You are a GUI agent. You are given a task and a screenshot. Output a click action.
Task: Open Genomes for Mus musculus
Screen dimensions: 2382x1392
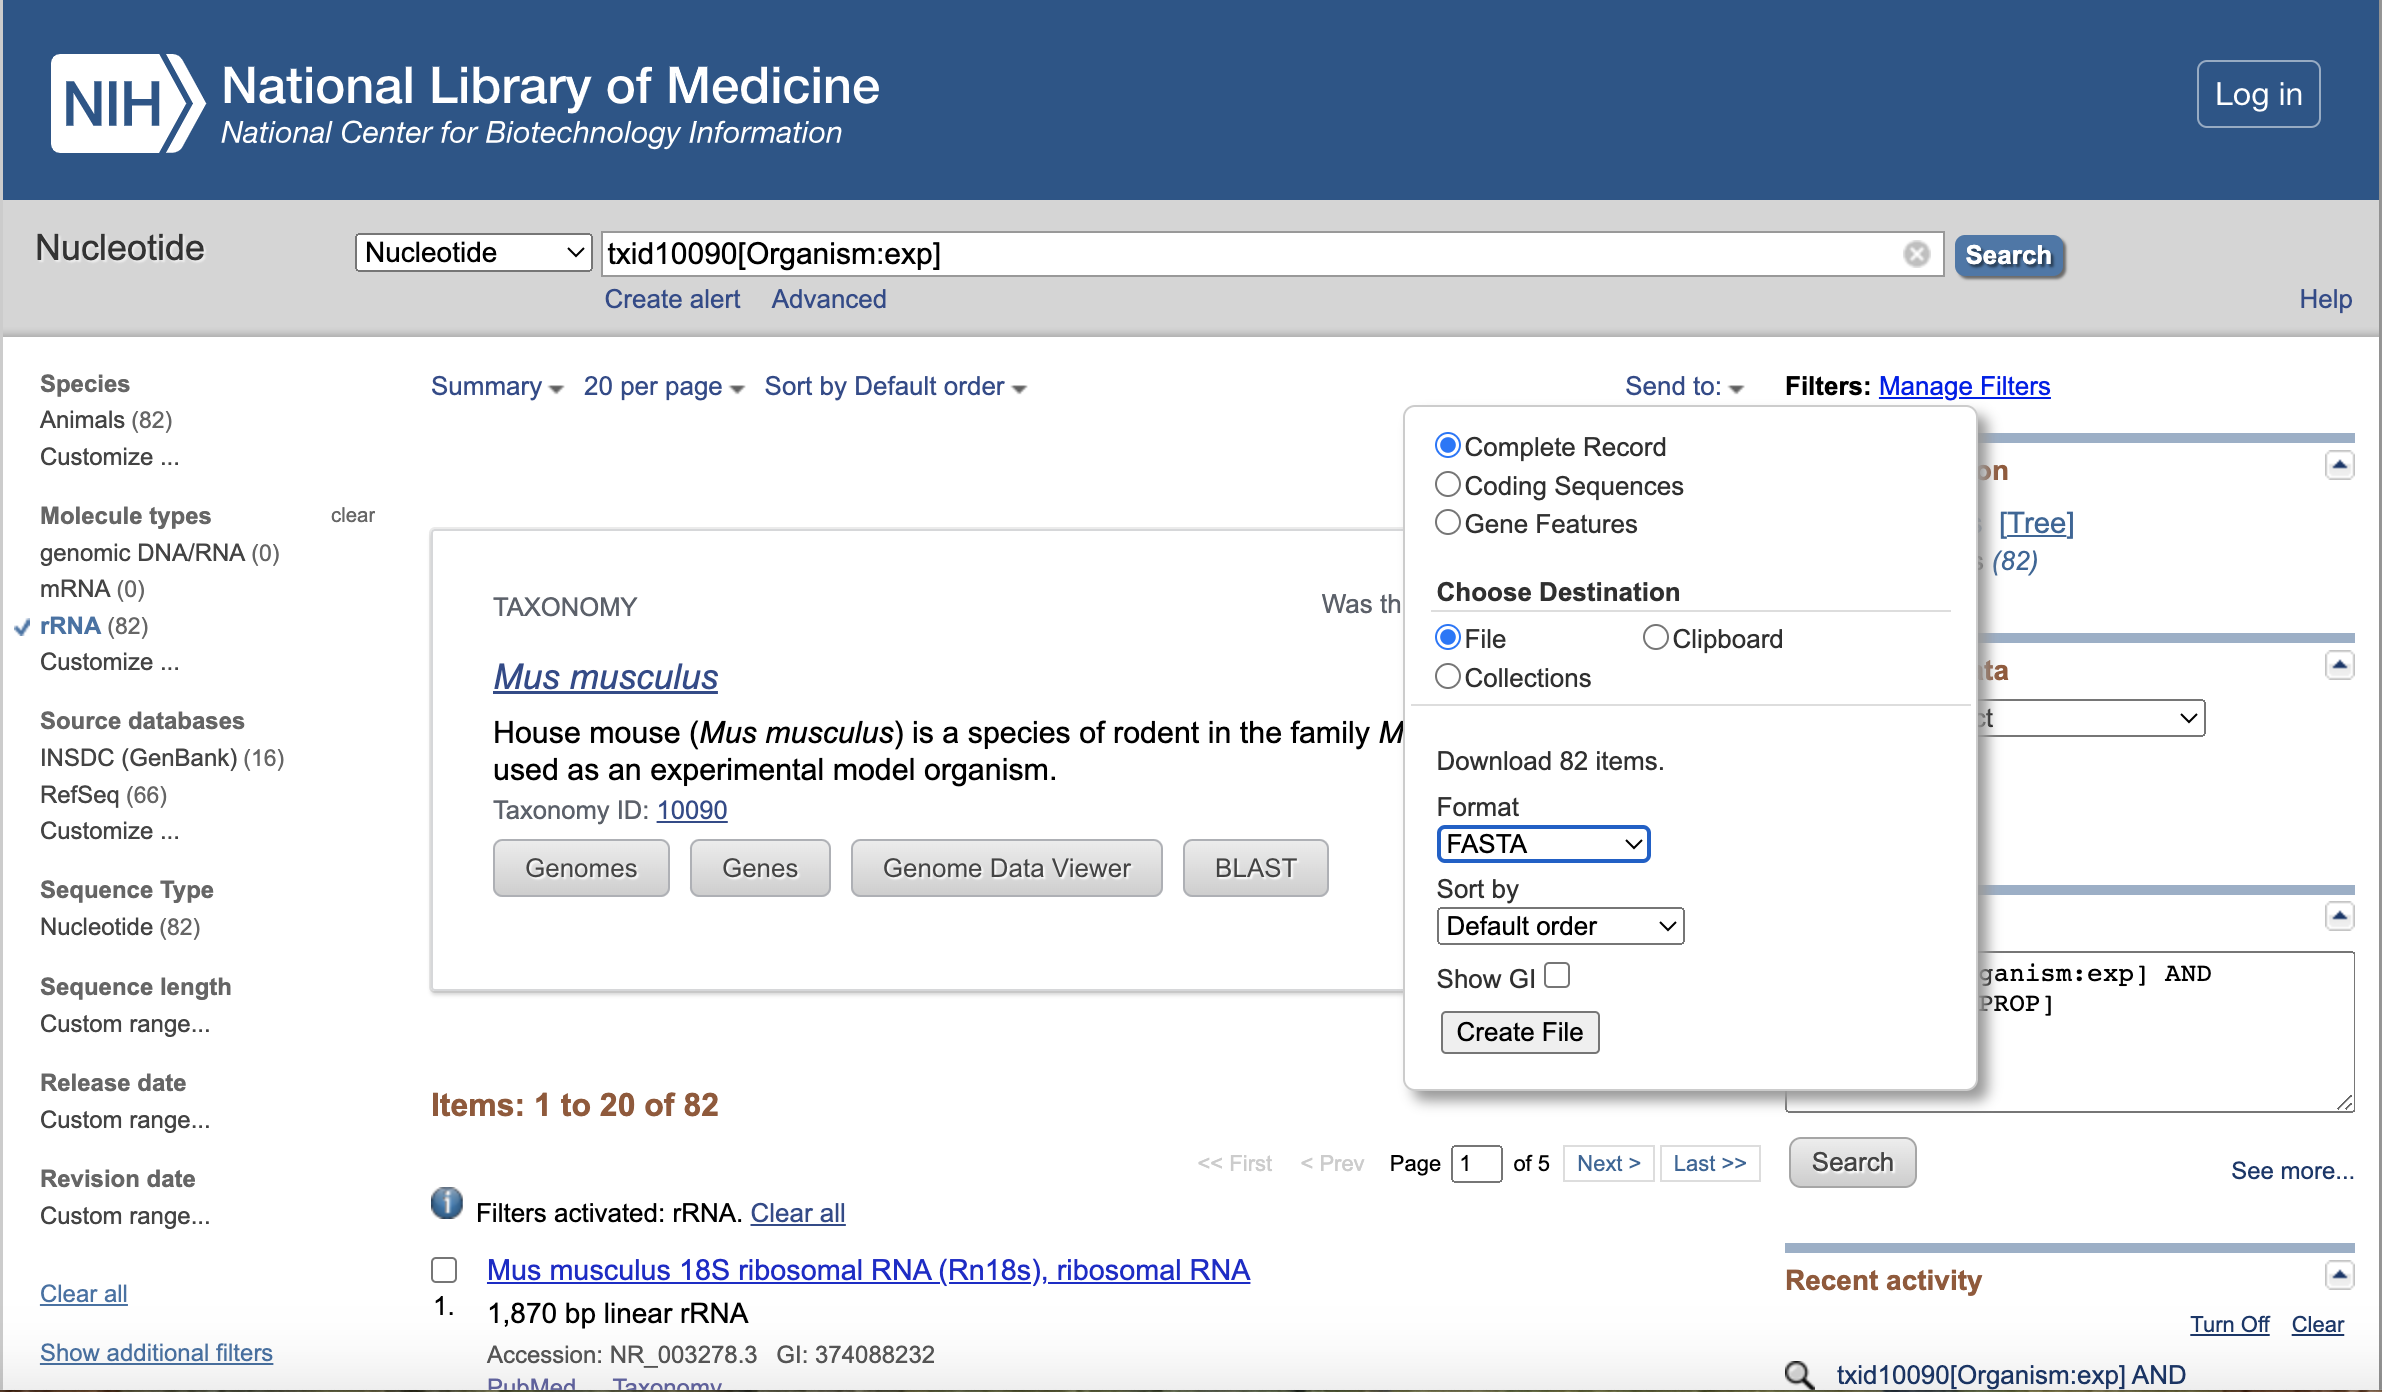581,868
